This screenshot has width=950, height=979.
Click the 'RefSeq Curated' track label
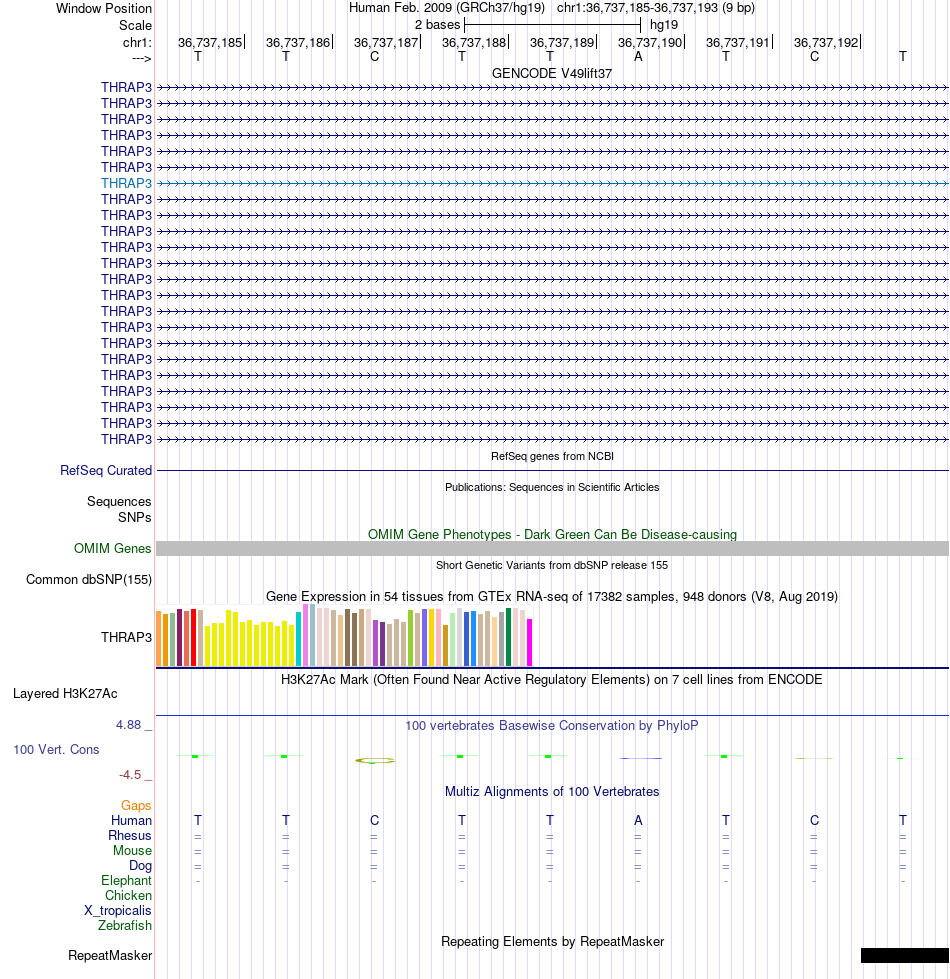(x=106, y=470)
